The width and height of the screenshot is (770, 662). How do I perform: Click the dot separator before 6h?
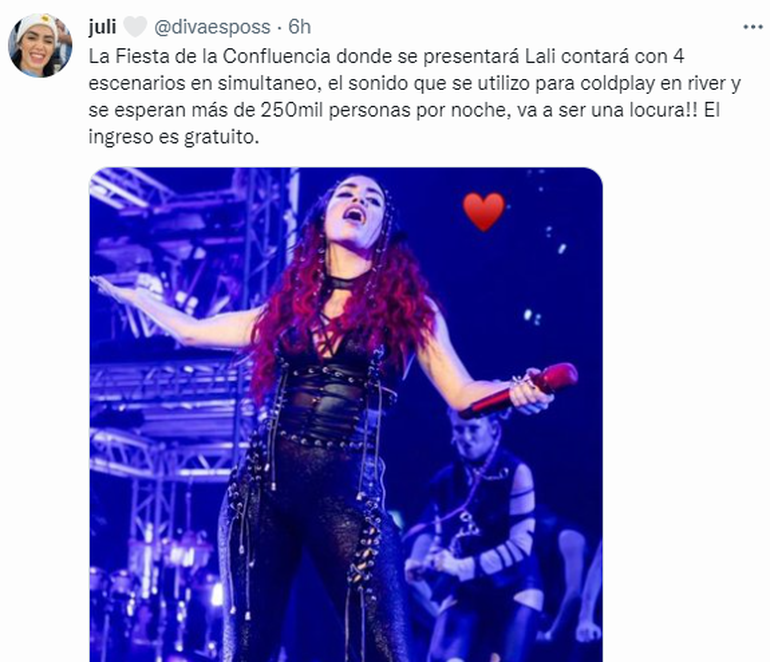point(279,28)
